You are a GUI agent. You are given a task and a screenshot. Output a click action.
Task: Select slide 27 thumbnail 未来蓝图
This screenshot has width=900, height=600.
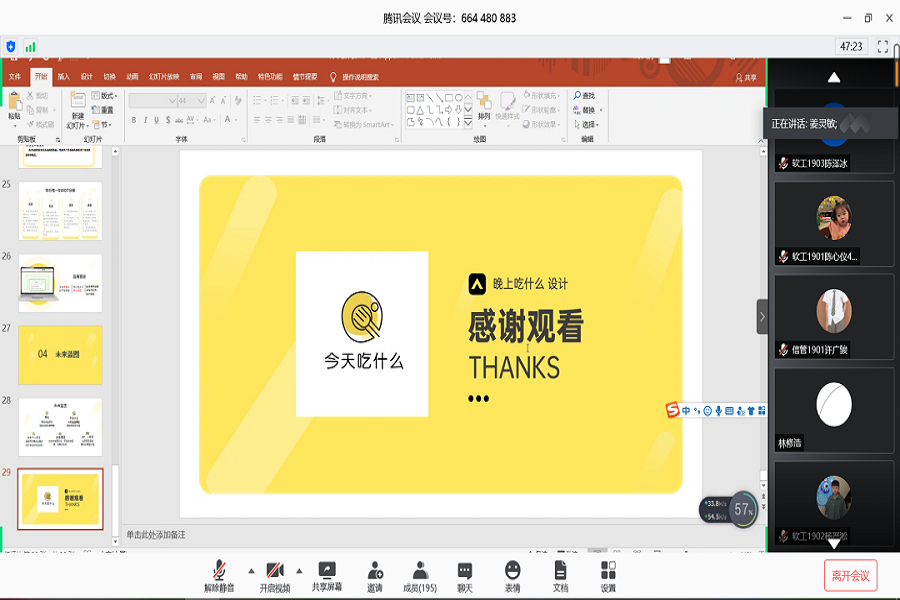click(60, 354)
